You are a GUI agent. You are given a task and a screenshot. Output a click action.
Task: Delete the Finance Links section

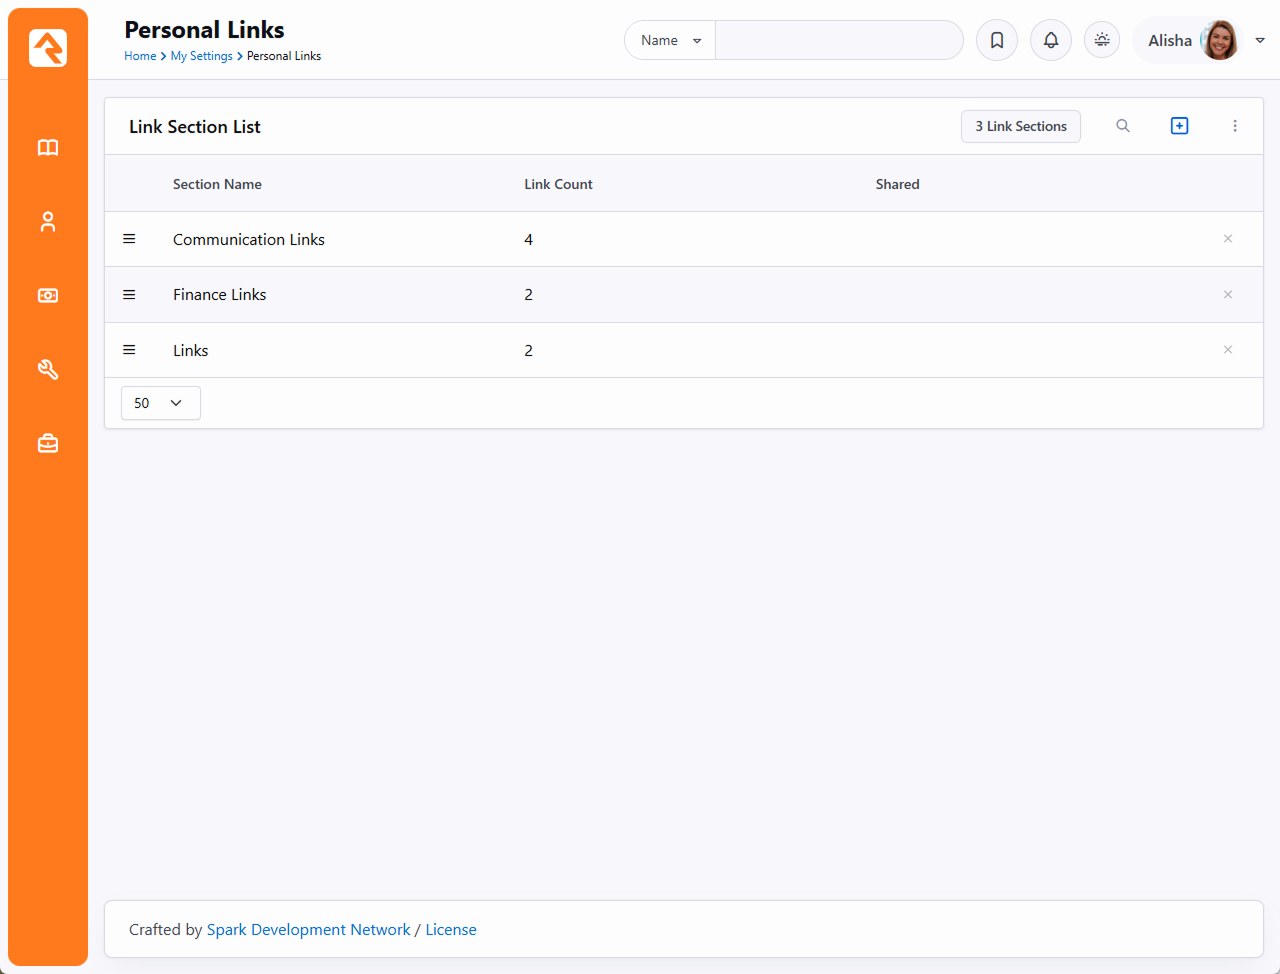pos(1227,295)
